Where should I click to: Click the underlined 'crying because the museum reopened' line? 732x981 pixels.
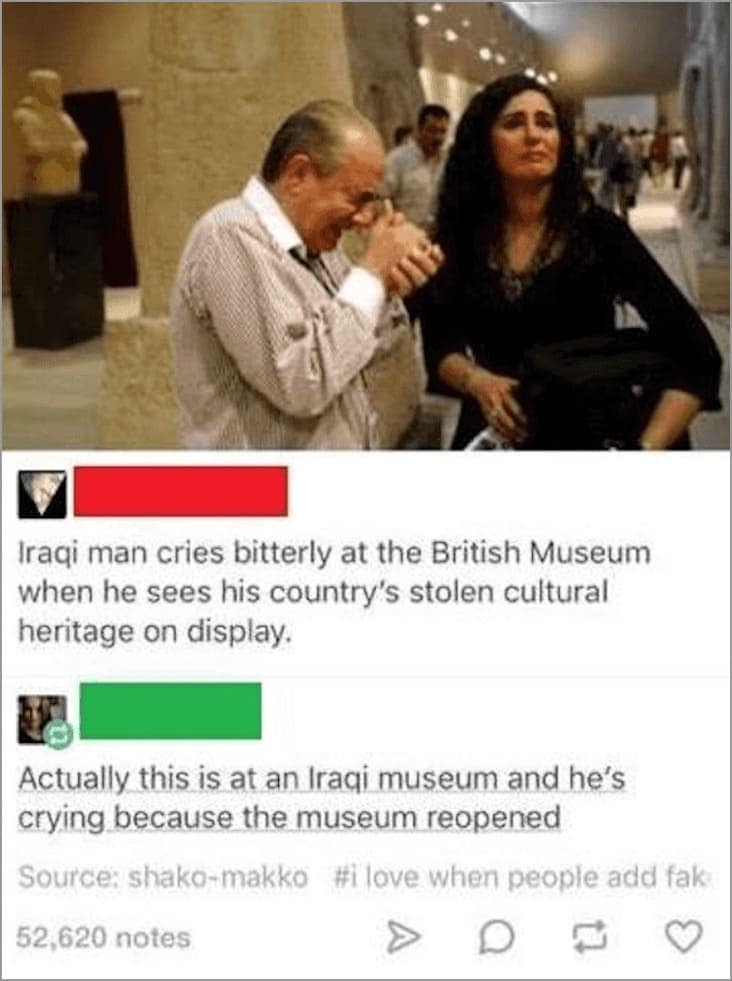click(289, 818)
